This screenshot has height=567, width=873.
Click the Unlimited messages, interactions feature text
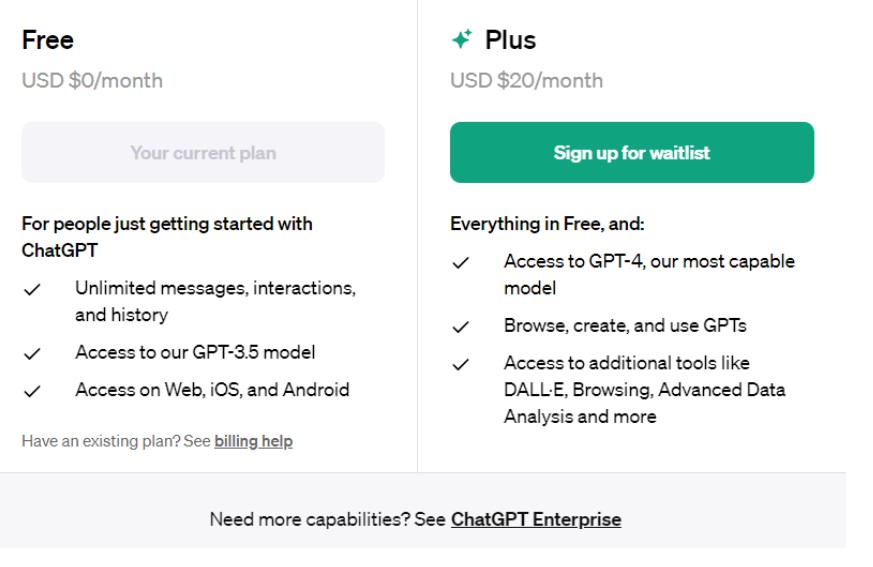click(215, 289)
